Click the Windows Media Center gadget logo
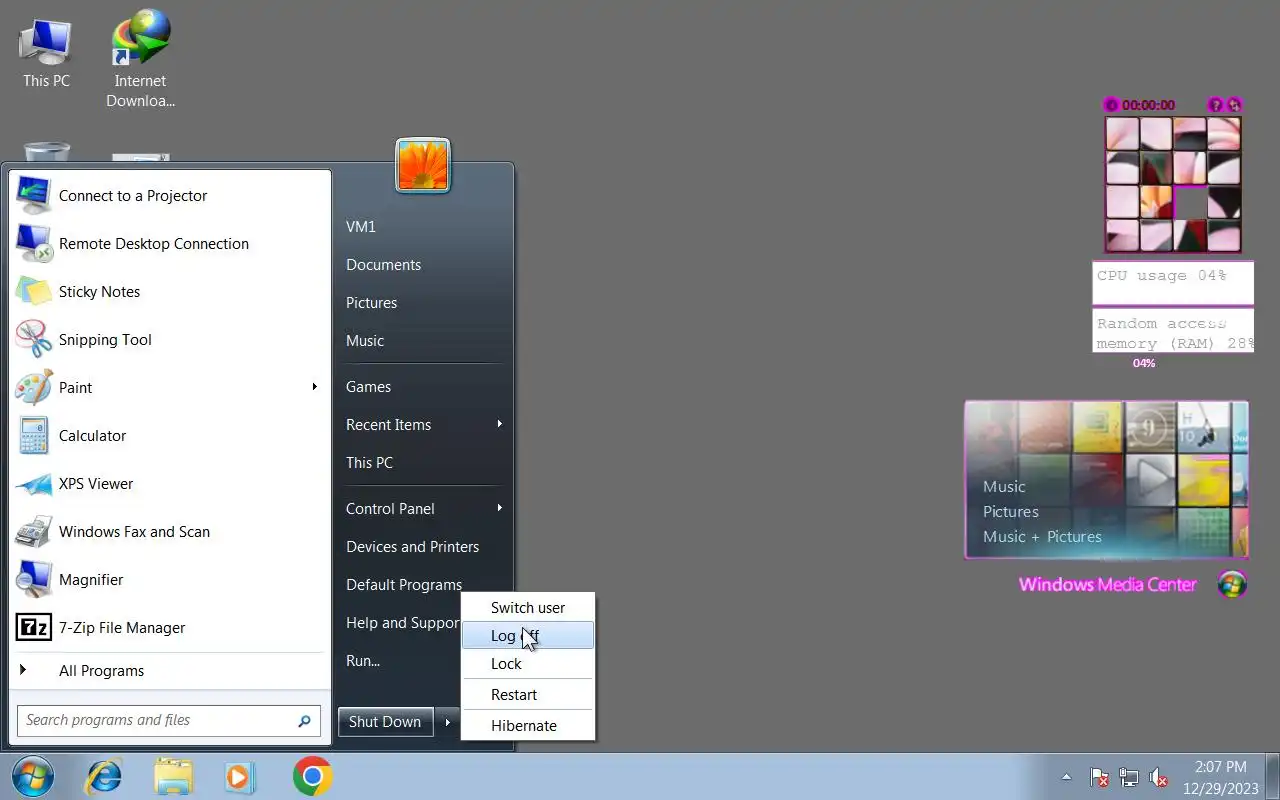The width and height of the screenshot is (1280, 800). click(1232, 584)
